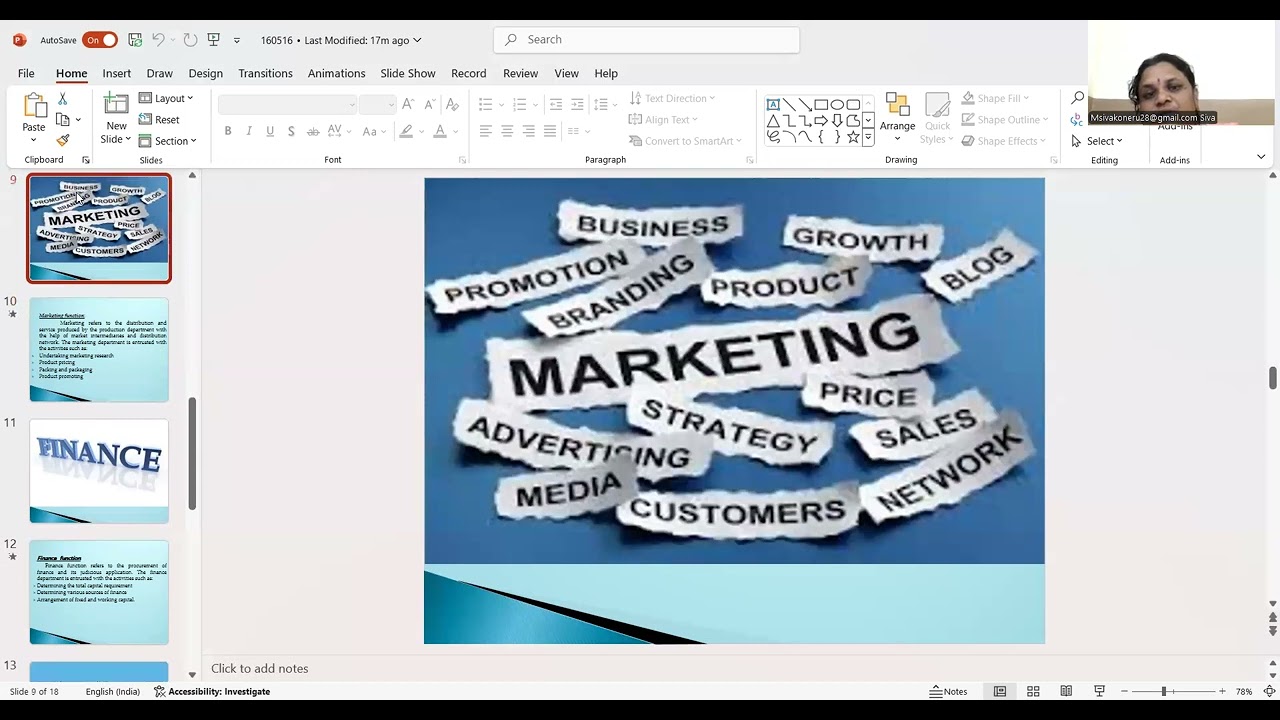Select slide 10 Marketing function thumbnail
This screenshot has height=720, width=1280.
(99, 350)
